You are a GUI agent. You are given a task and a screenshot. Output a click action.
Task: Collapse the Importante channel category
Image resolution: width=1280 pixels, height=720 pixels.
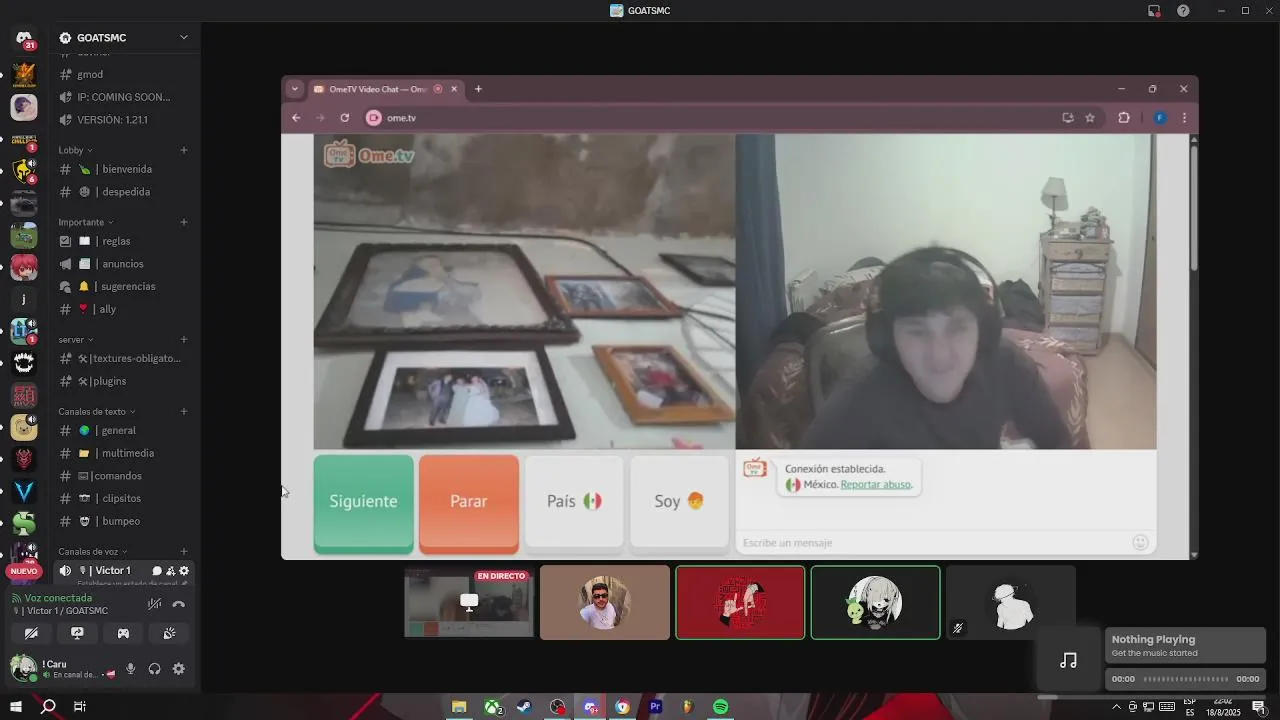click(x=86, y=222)
